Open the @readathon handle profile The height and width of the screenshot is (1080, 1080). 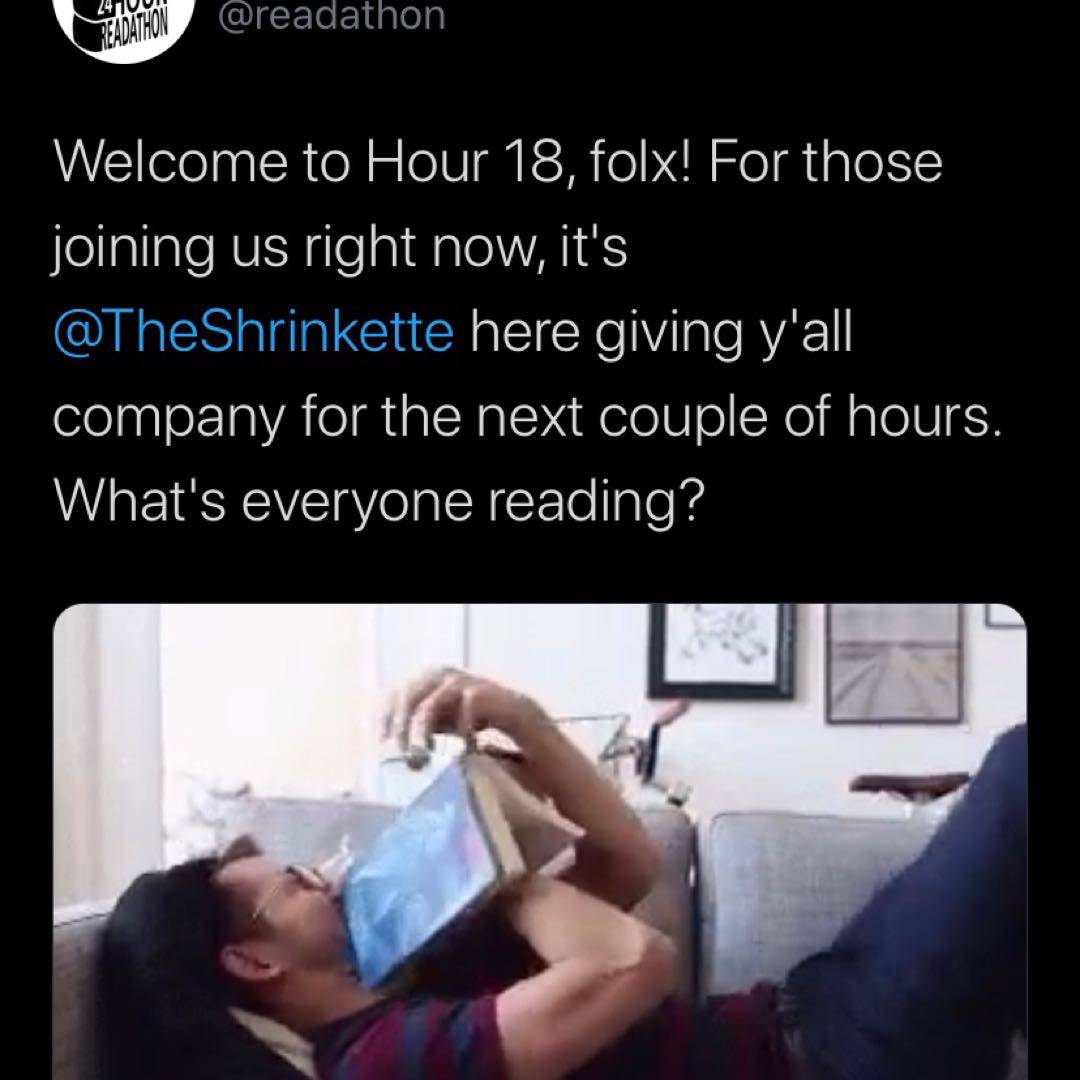pyautogui.click(x=332, y=15)
